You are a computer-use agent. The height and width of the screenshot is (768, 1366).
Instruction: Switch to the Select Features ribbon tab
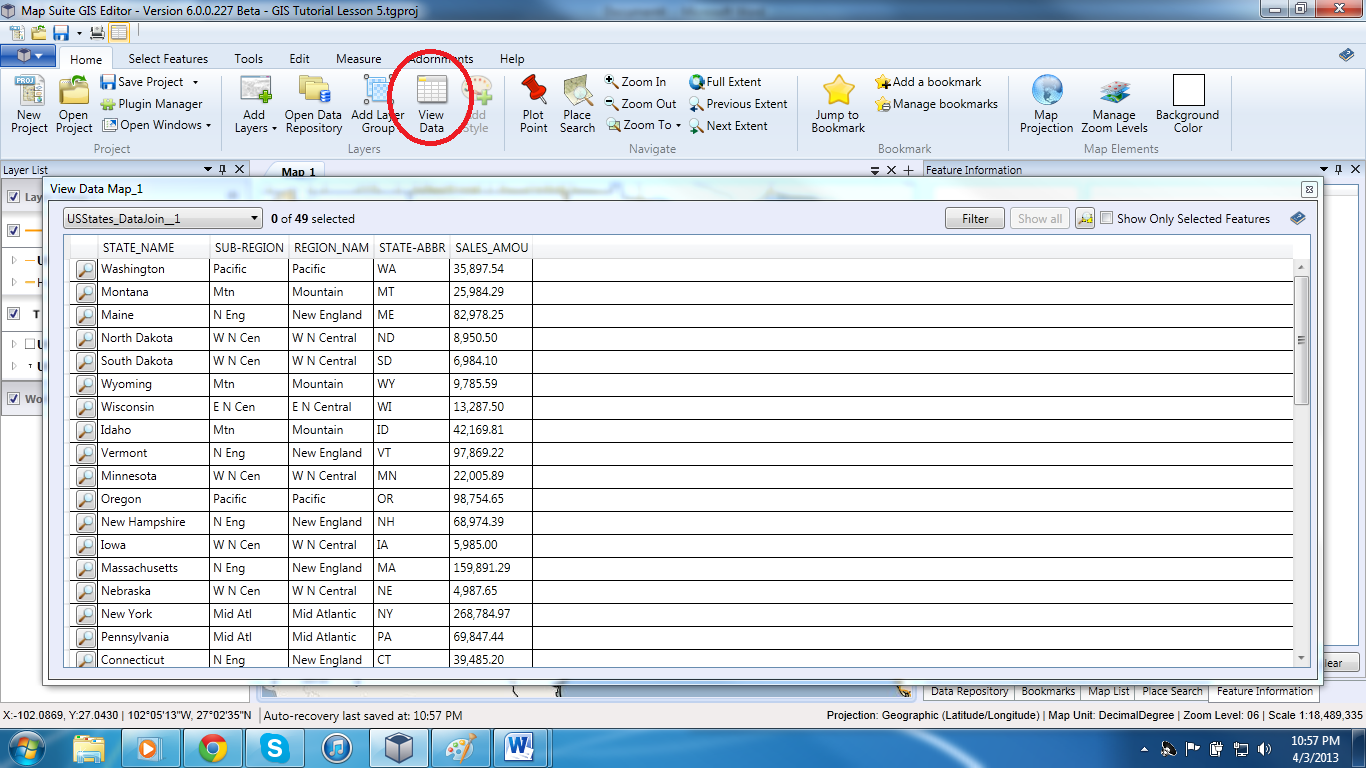click(168, 59)
